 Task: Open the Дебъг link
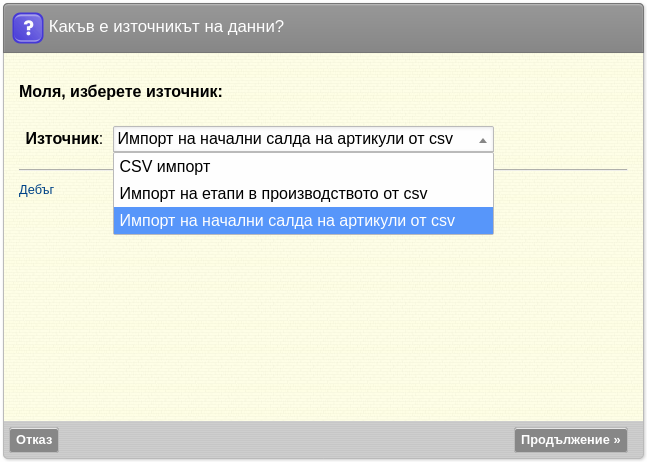[36, 190]
